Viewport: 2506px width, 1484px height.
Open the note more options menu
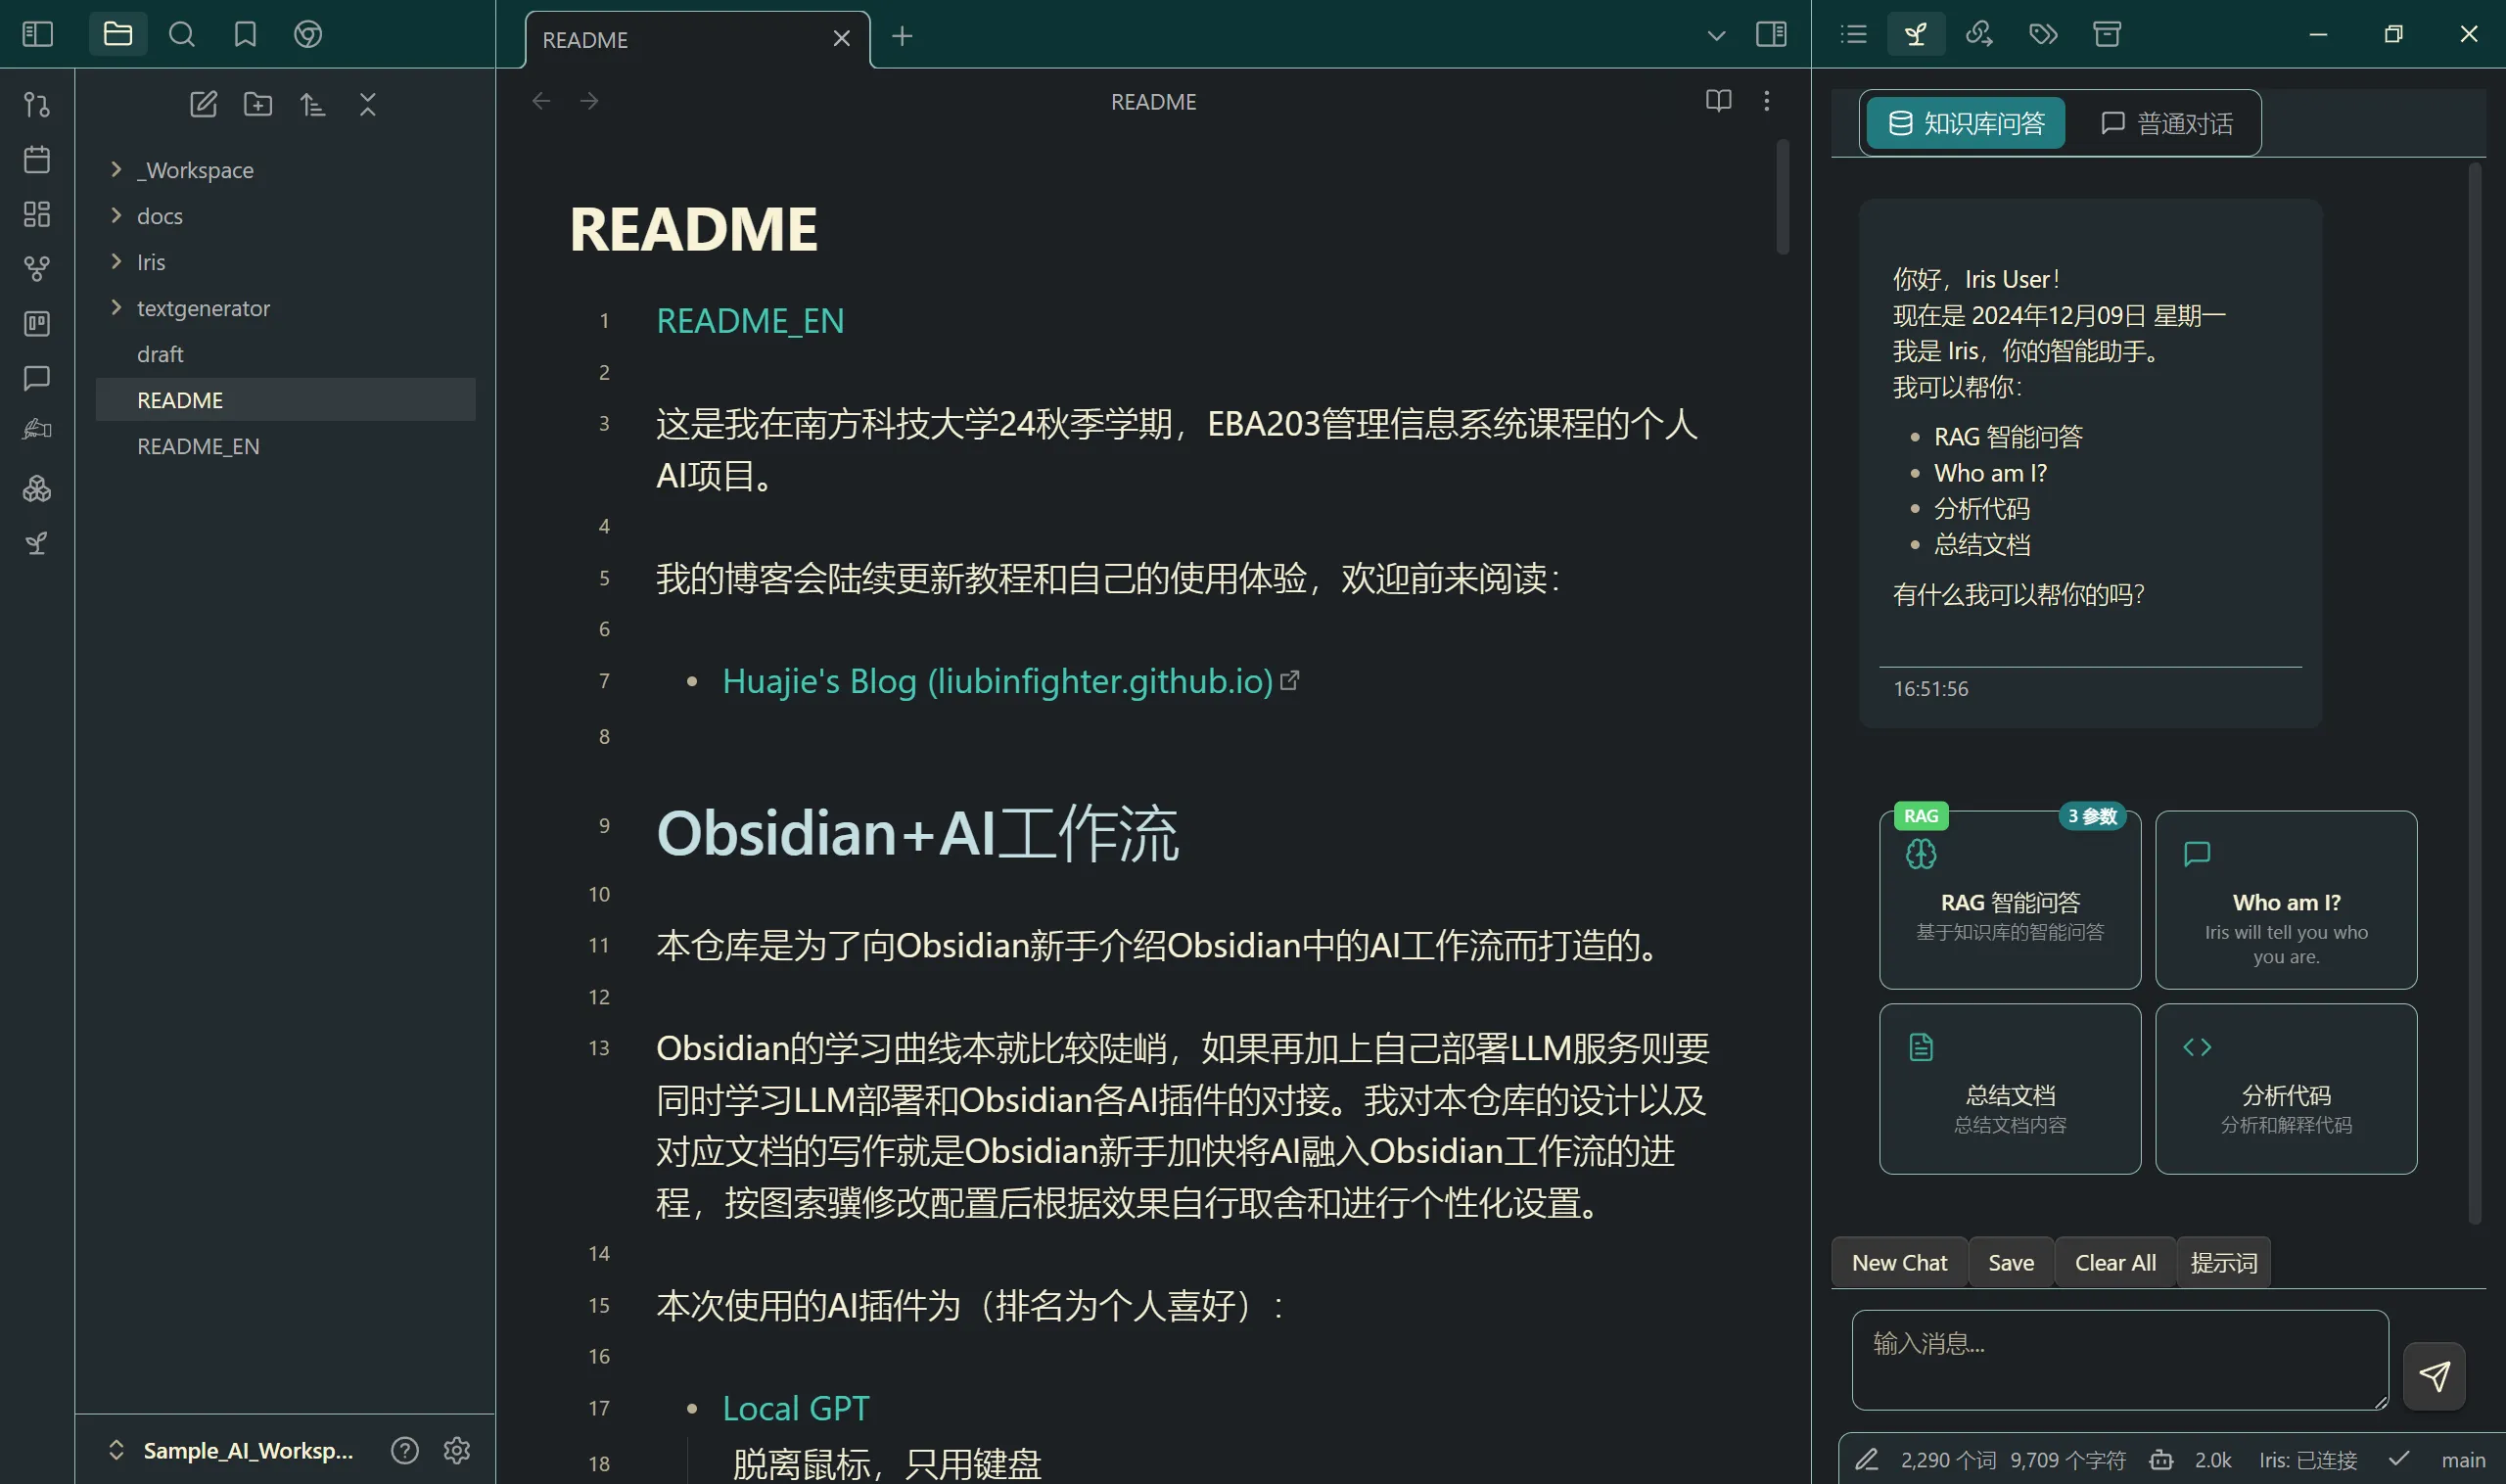click(x=1767, y=101)
